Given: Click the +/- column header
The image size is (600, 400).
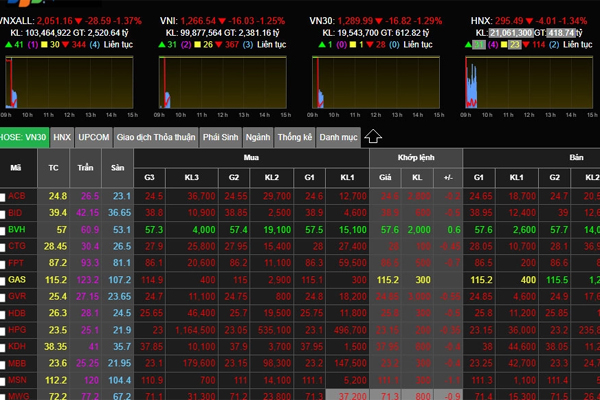Looking at the screenshot, I should pos(448,178).
